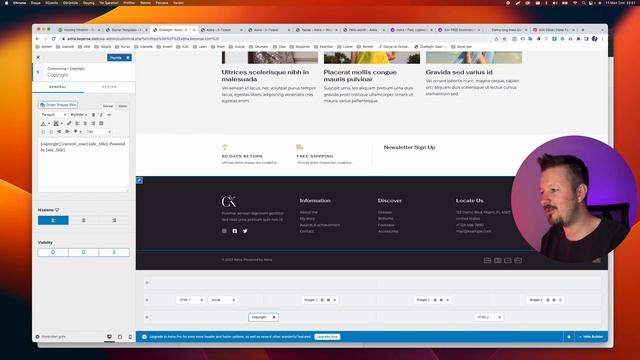Toggle mobile visibility for Copyright
640x360 pixels.
click(x=114, y=252)
